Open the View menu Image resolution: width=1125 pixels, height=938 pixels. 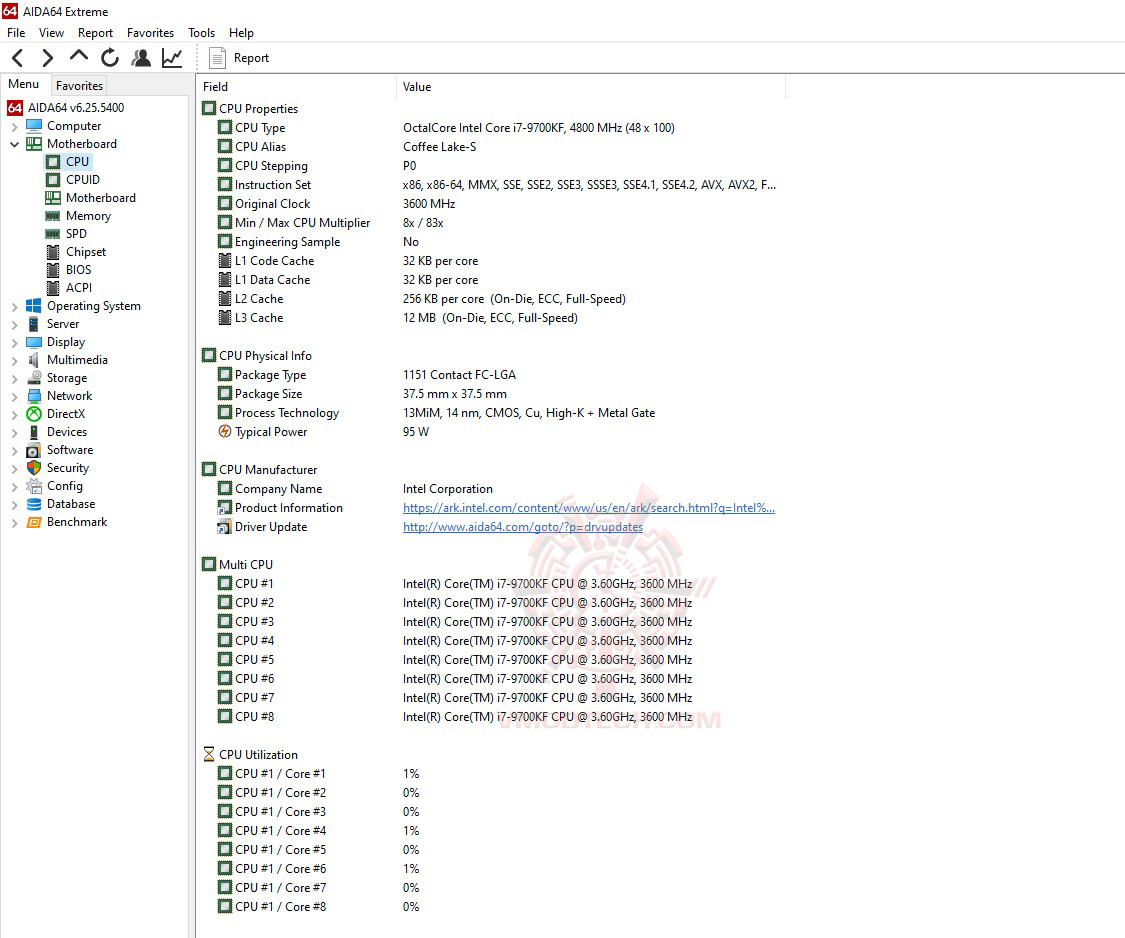pos(51,32)
